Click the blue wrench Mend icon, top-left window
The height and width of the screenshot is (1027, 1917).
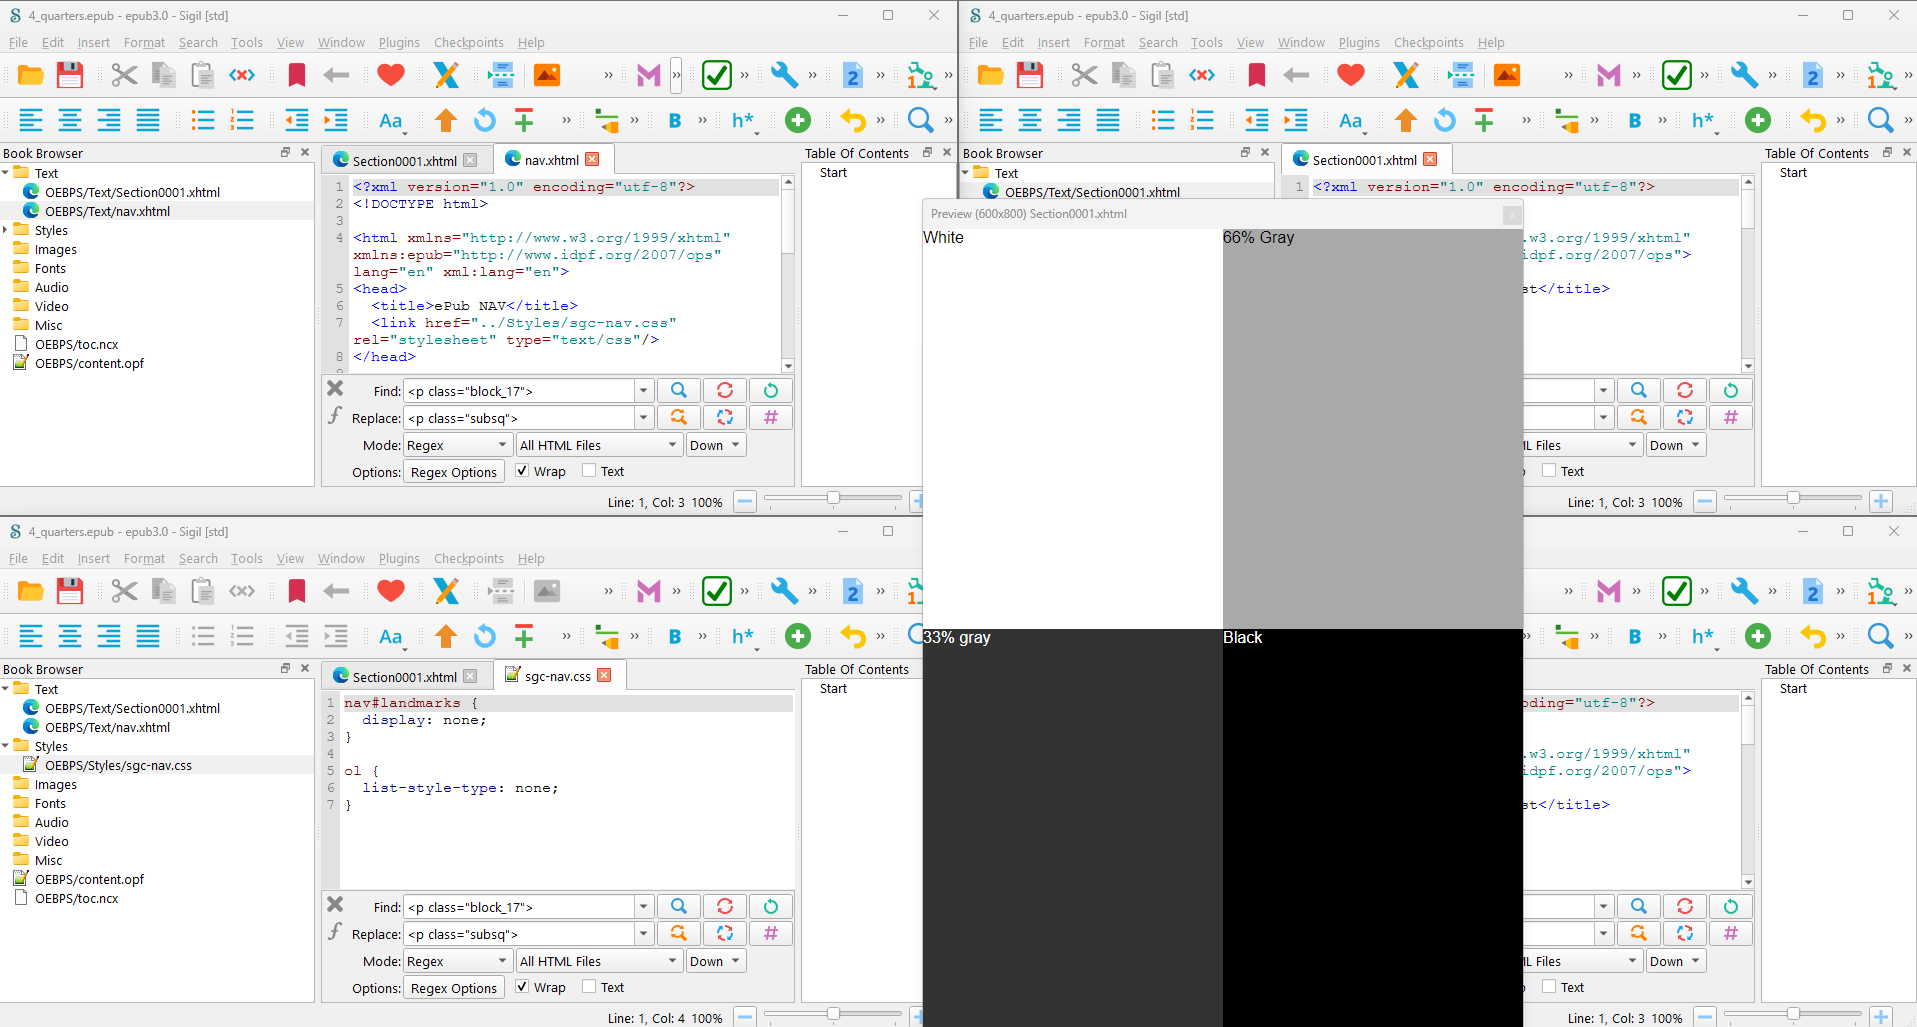click(x=784, y=75)
